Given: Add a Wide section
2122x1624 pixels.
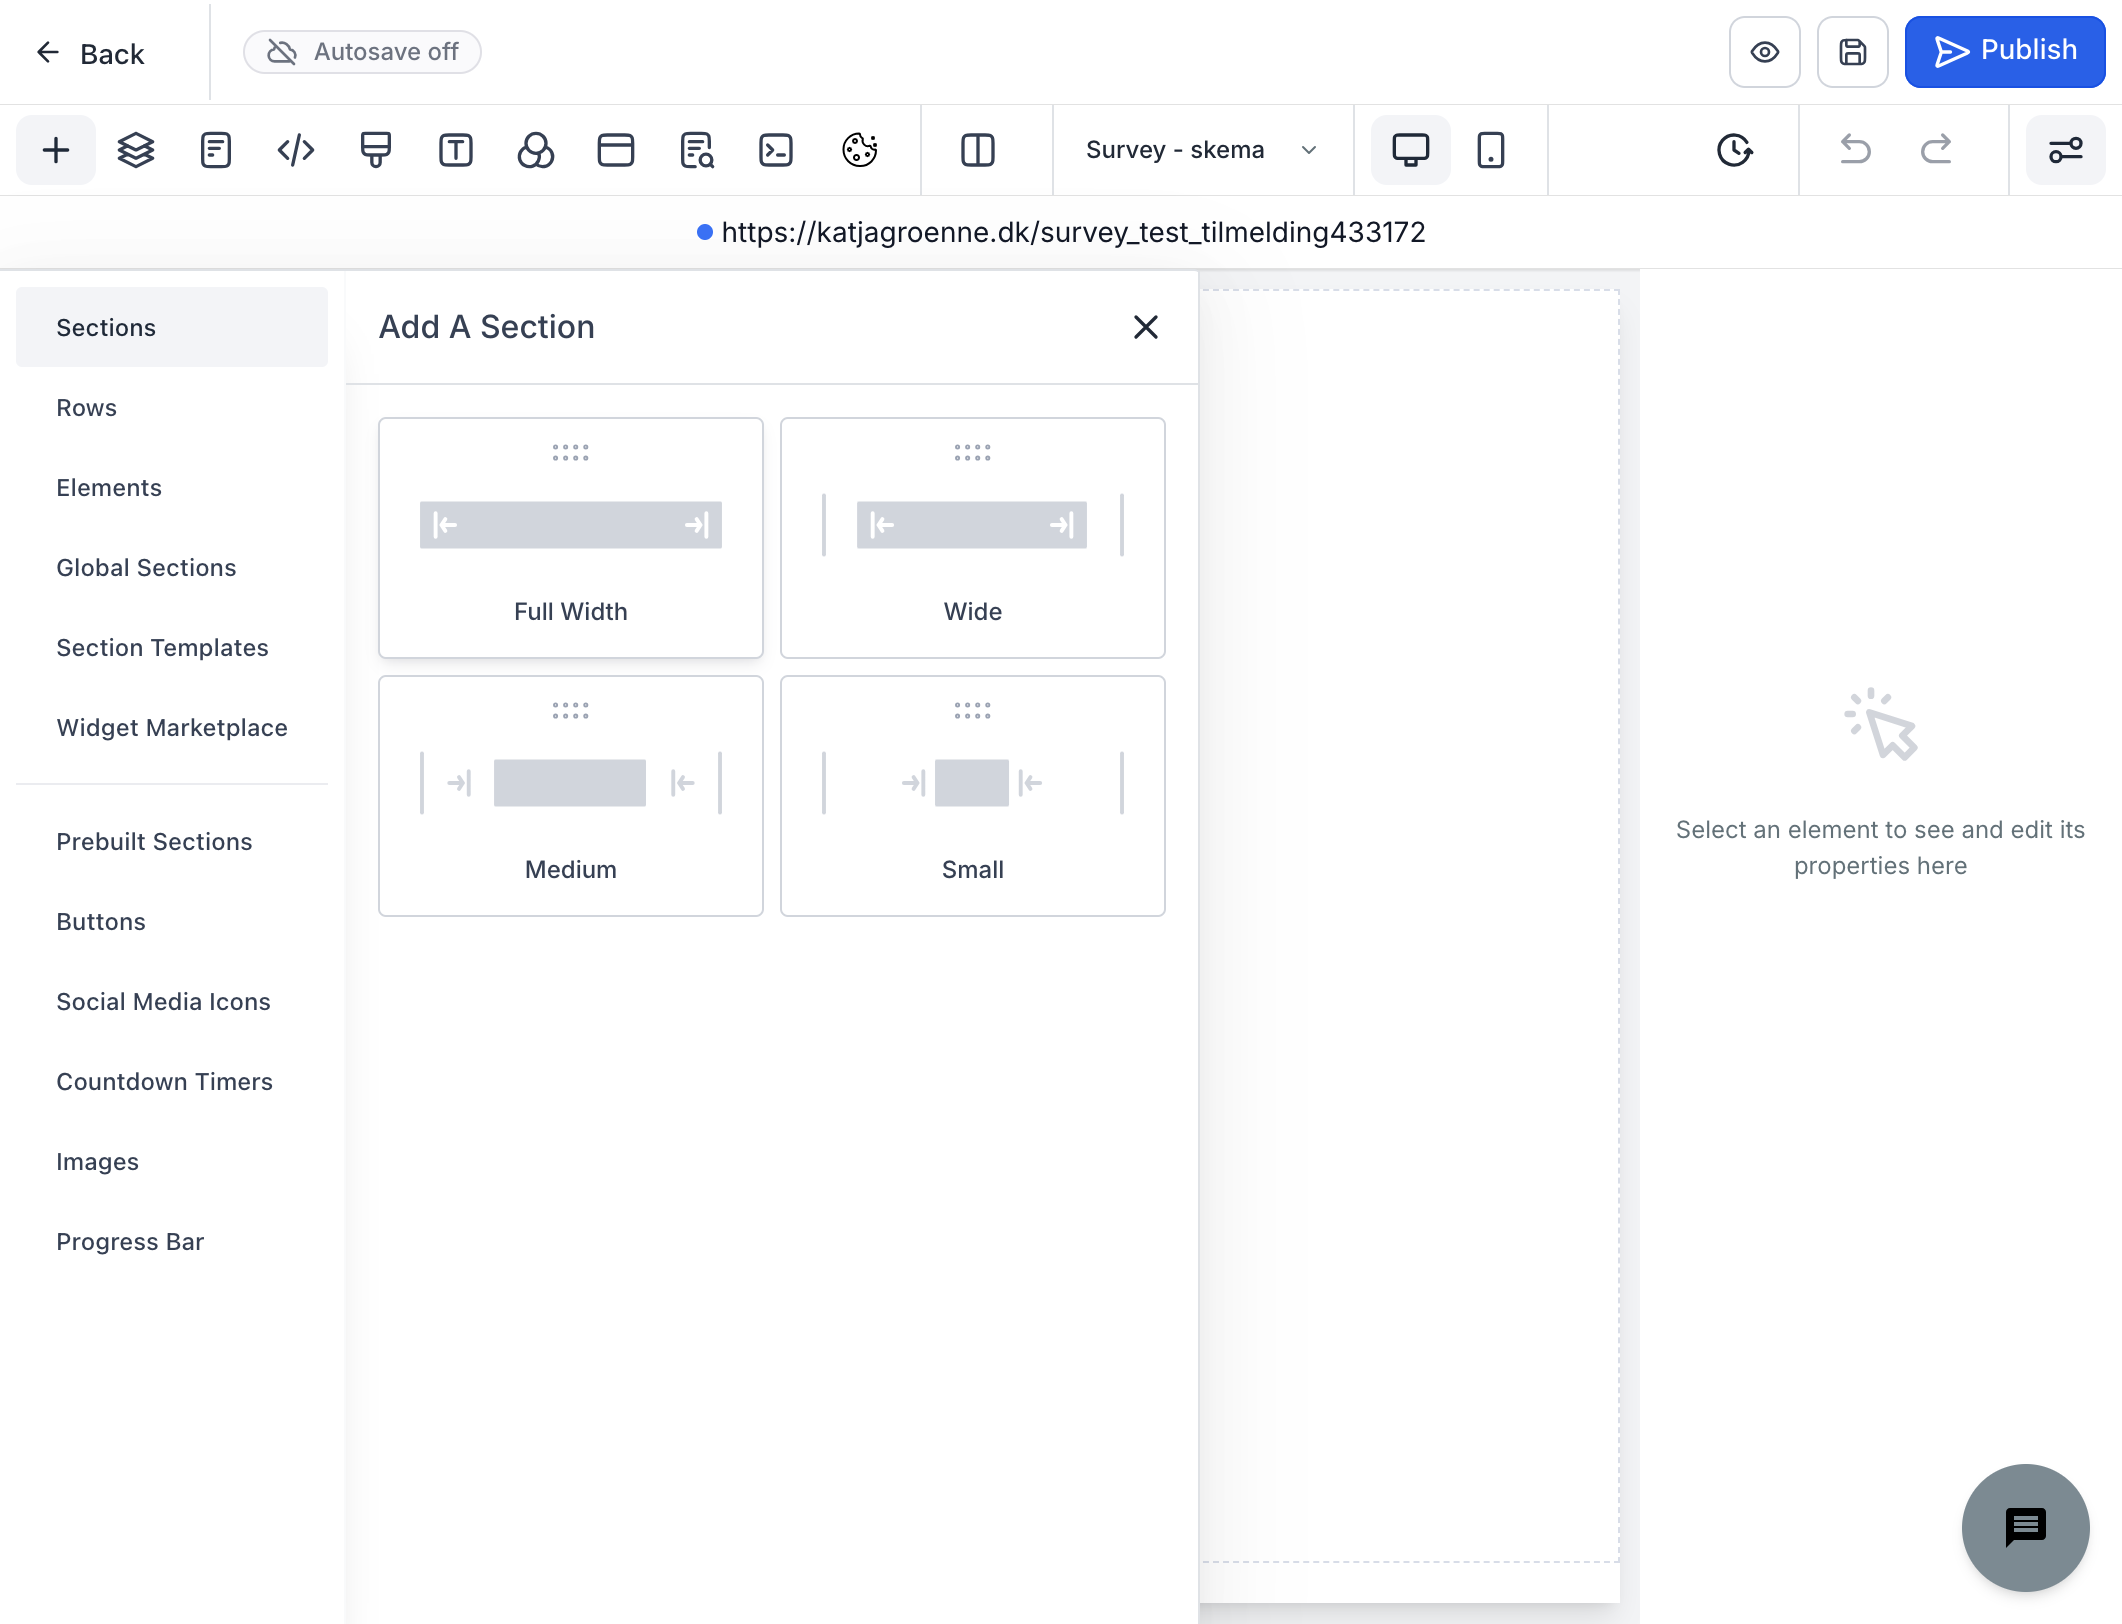Looking at the screenshot, I should (973, 538).
